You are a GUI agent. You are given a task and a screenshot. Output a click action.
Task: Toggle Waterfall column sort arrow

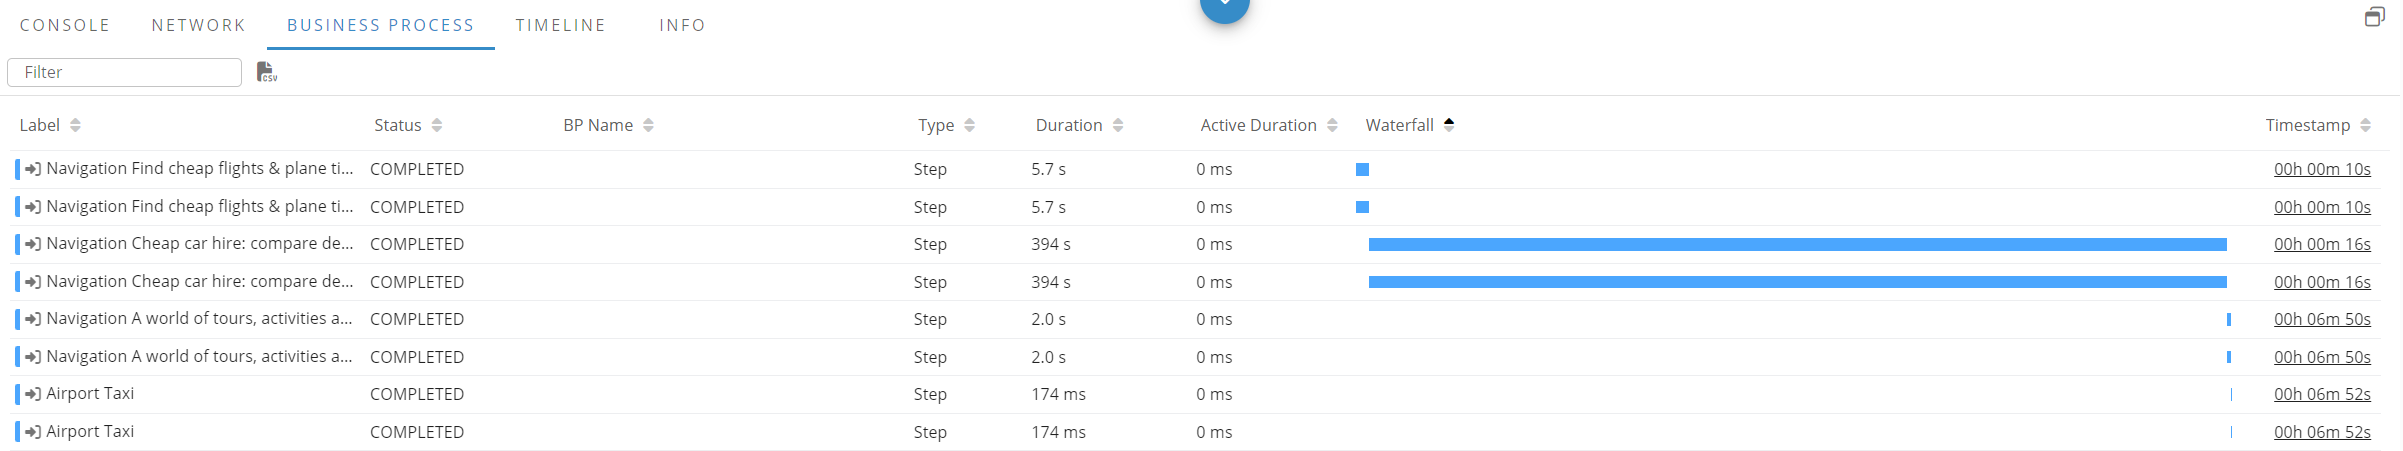click(1449, 124)
